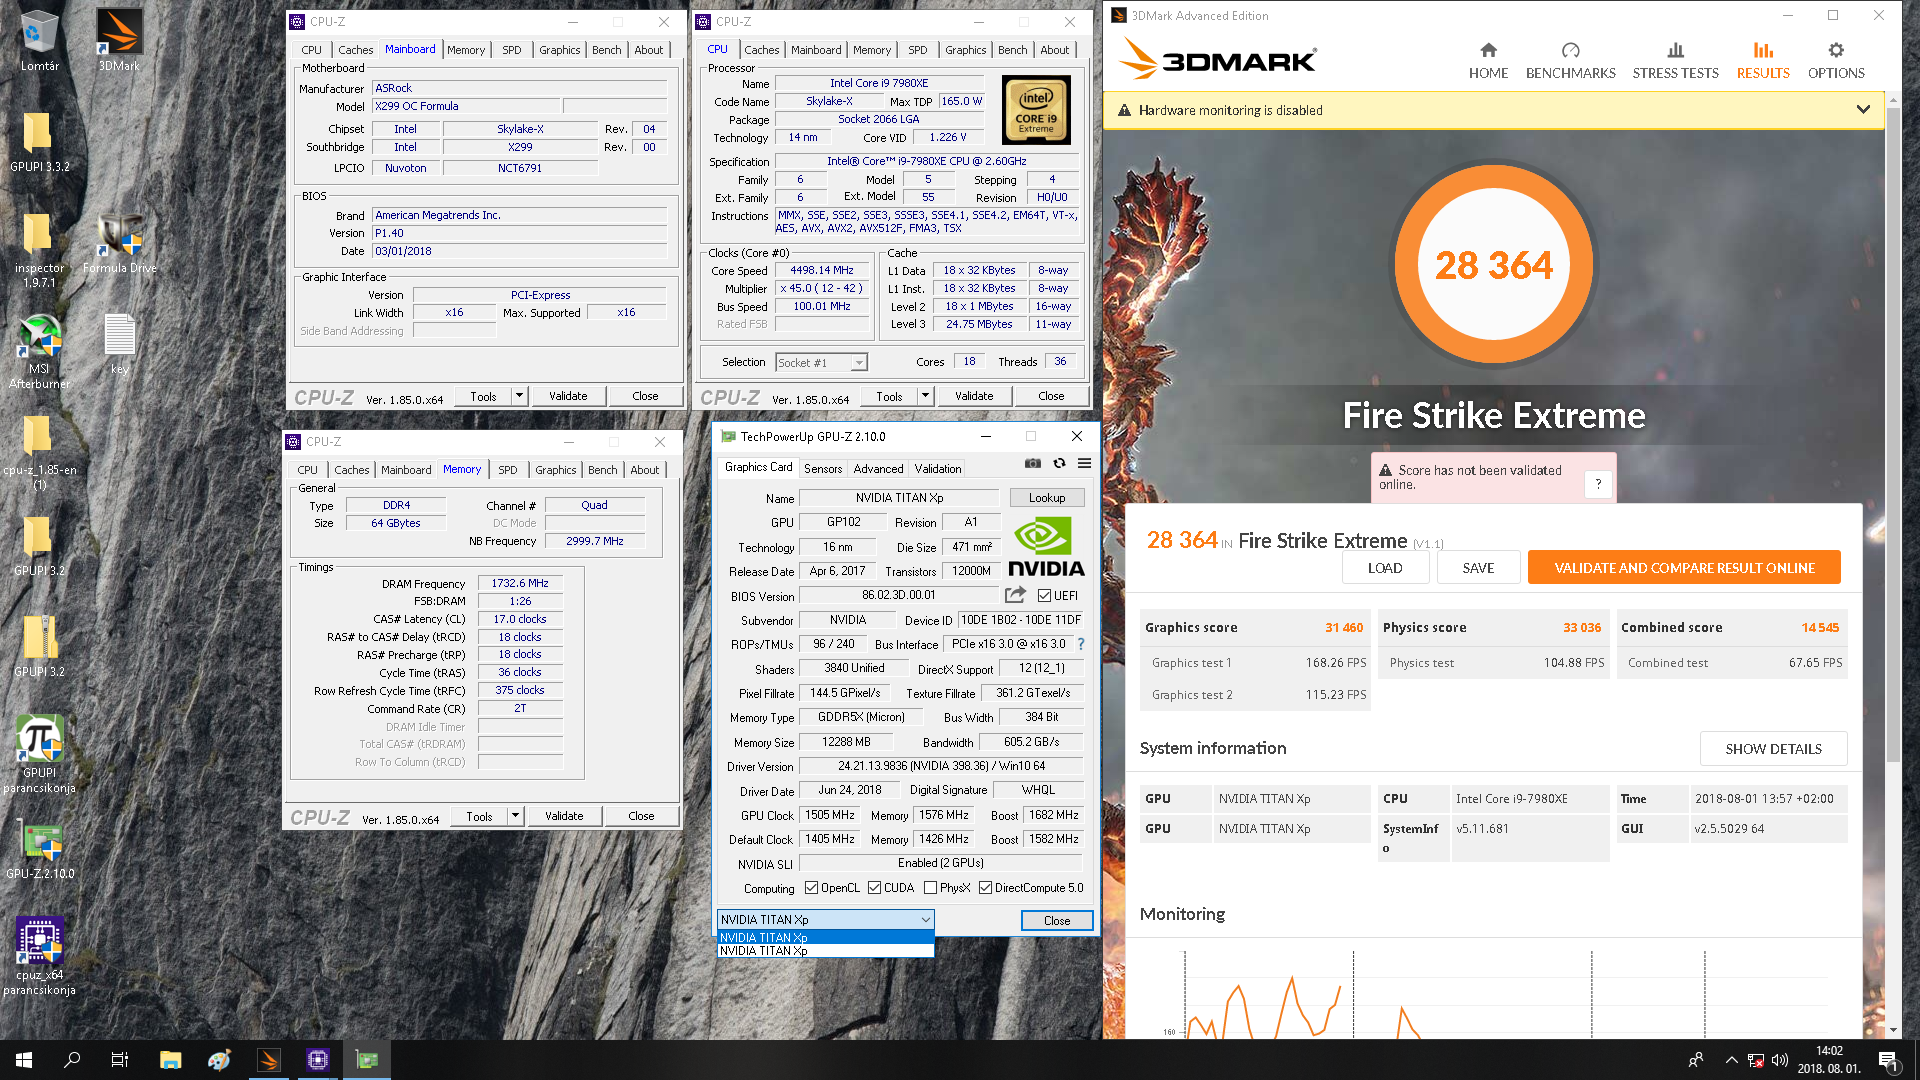Open Tools dropdown arrow in Mainboard CPU-Z window
Screen dimensions: 1920x1080
tap(519, 396)
